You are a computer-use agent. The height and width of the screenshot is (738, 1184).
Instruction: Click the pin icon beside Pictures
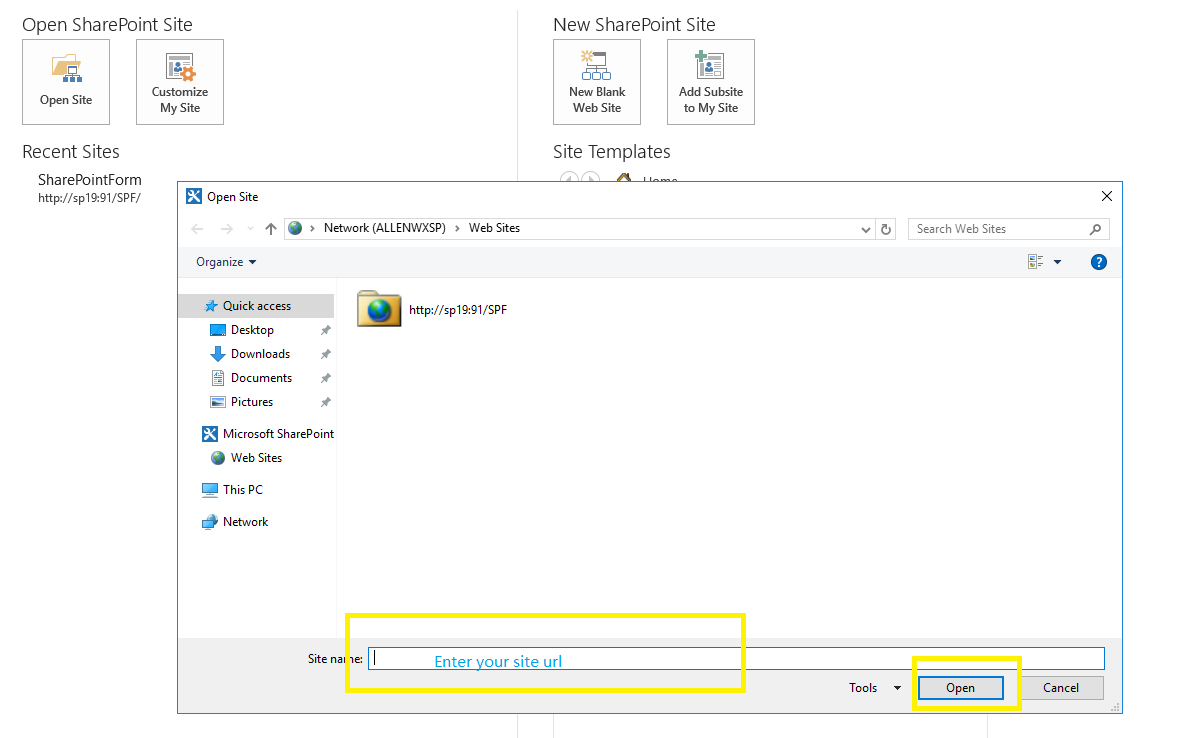325,403
